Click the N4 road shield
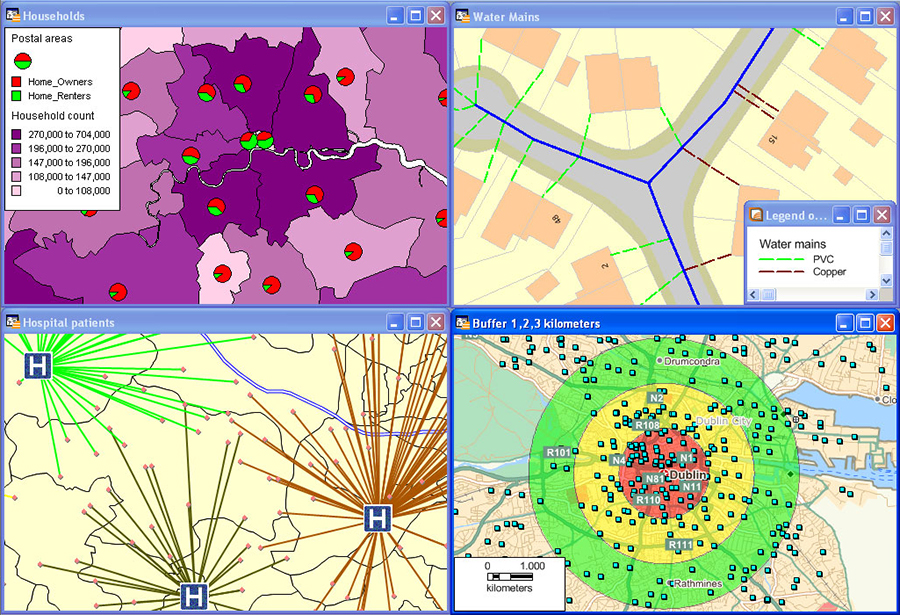 click(618, 460)
